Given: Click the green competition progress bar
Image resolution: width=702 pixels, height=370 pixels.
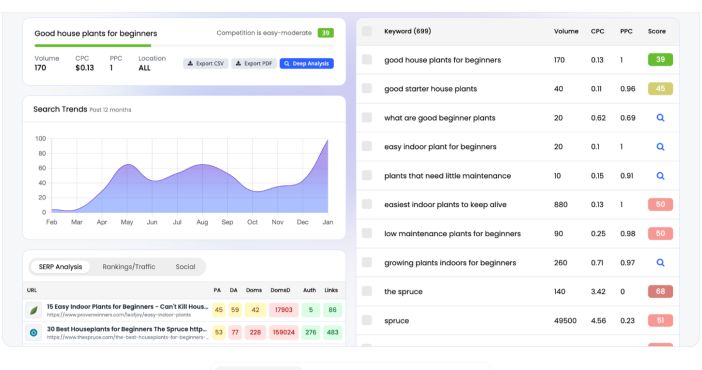Looking at the screenshot, I should pyautogui.click(x=93, y=45).
